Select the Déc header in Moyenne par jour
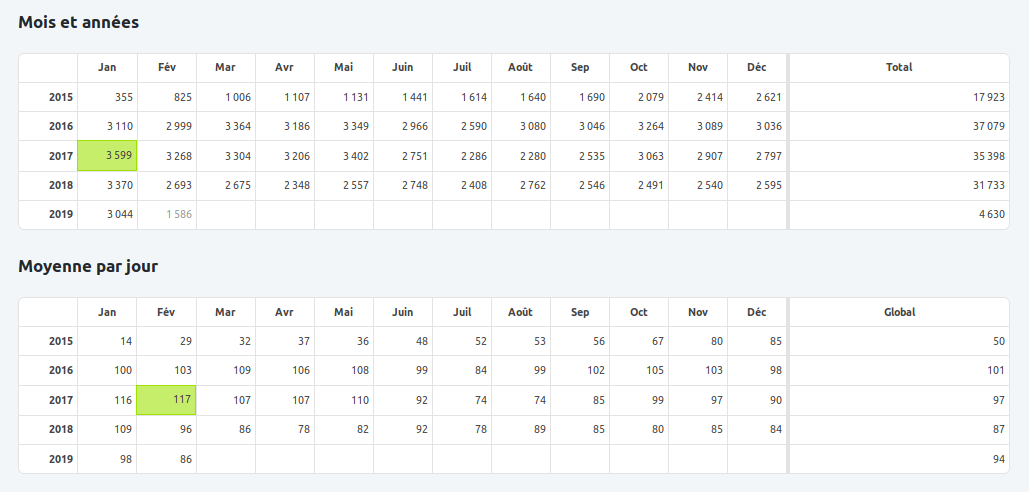 (x=757, y=312)
